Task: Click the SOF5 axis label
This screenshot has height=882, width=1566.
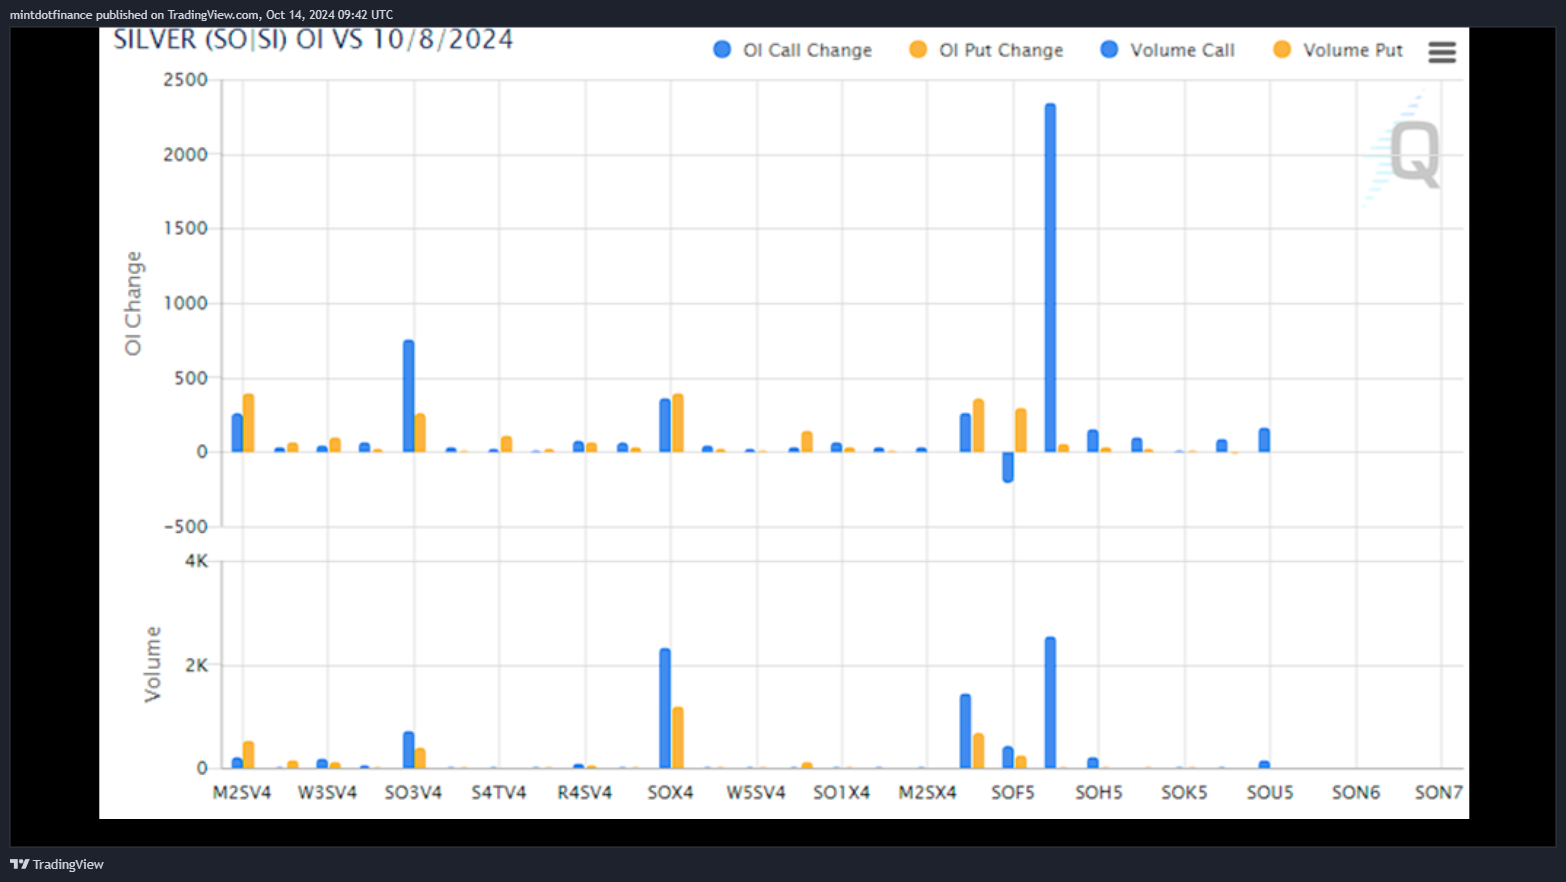Action: click(1013, 792)
